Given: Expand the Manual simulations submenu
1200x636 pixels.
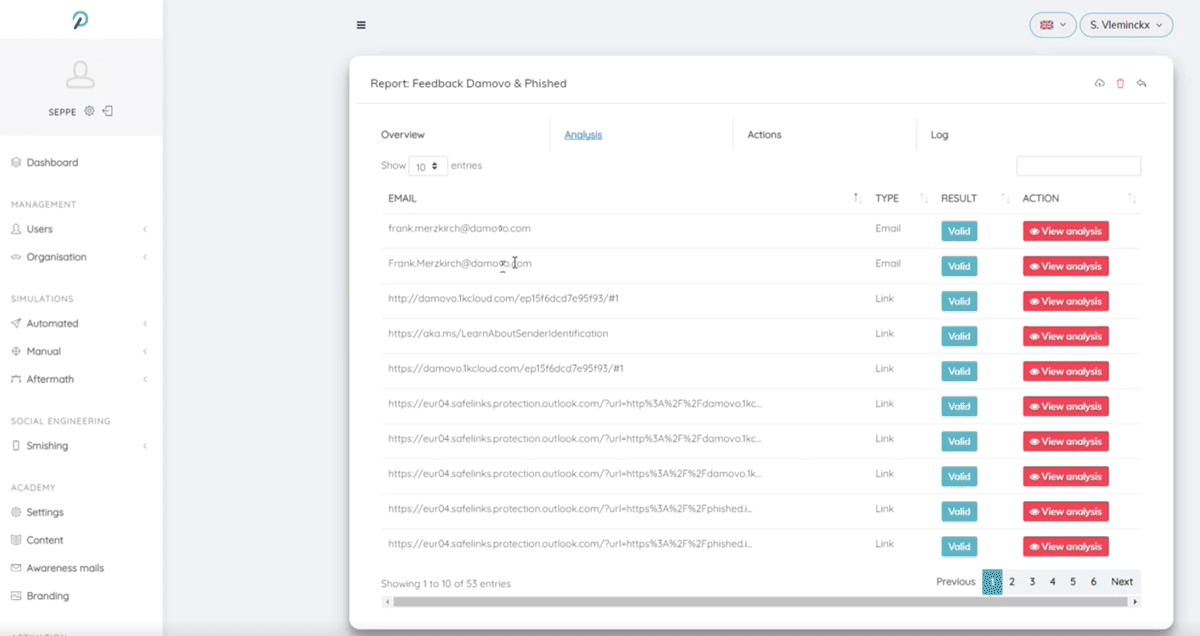Looking at the screenshot, I should (145, 351).
